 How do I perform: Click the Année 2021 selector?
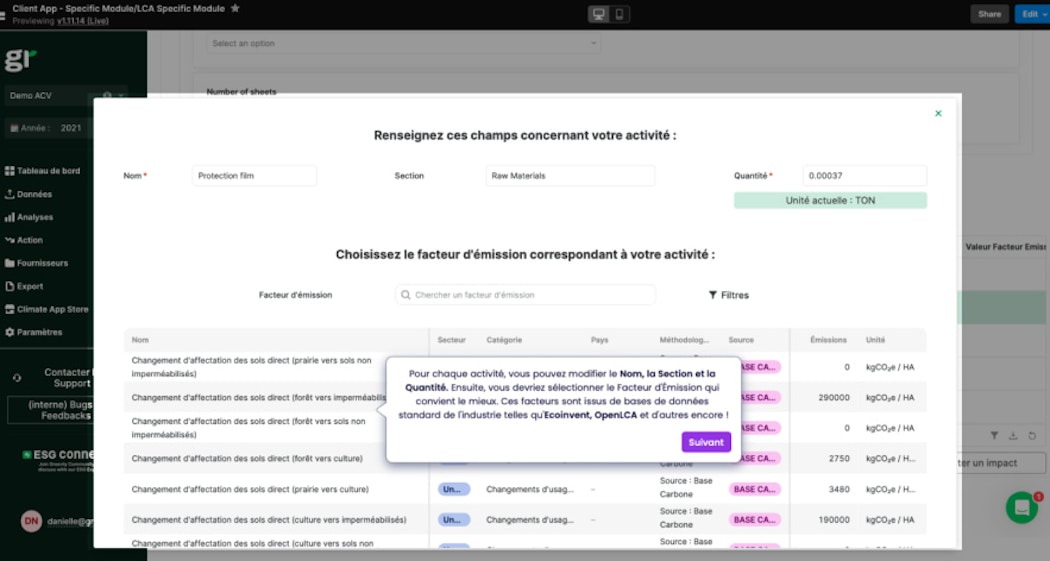tap(47, 128)
